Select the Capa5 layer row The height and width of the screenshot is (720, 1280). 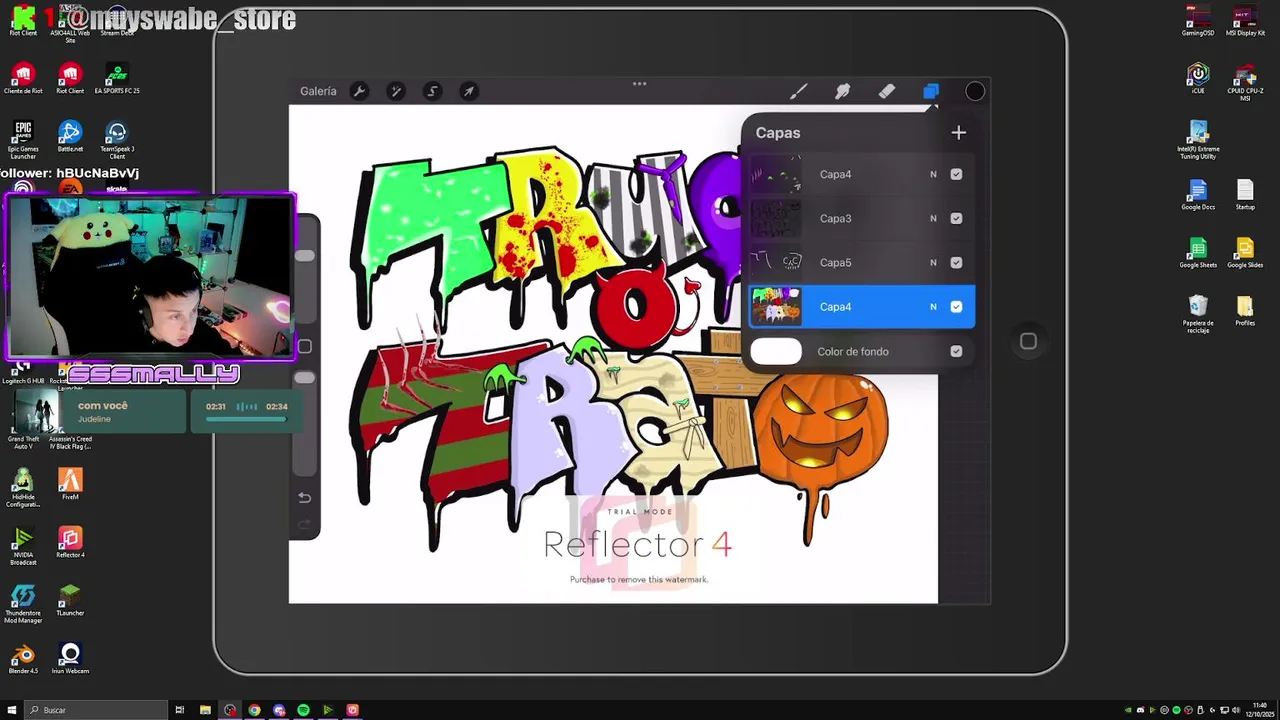point(861,262)
